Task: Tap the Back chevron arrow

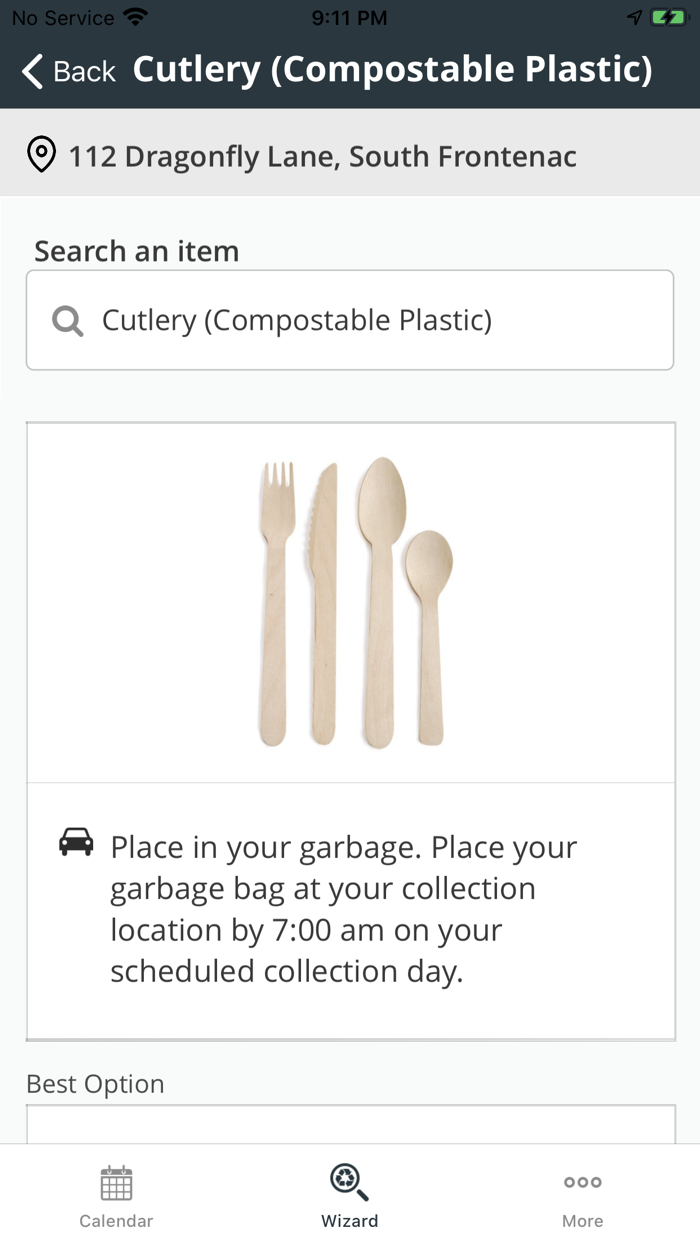Action: tap(33, 71)
